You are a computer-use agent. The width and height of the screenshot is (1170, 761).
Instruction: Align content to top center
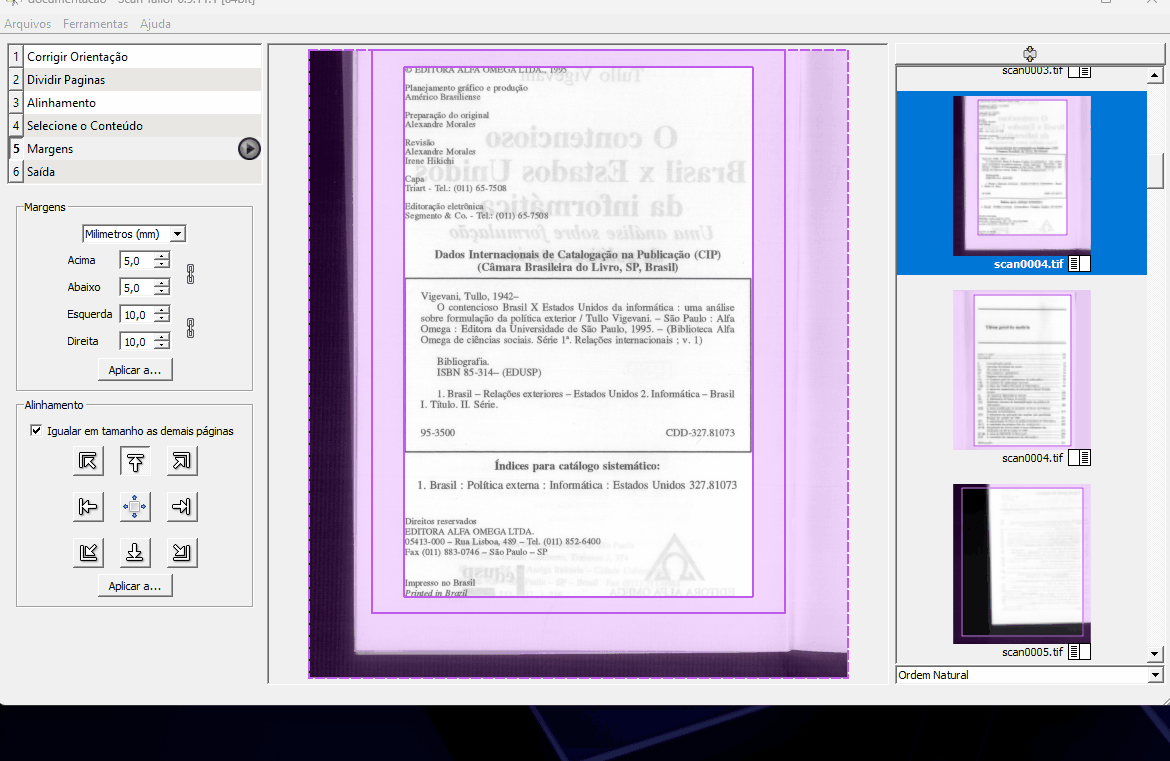135,461
